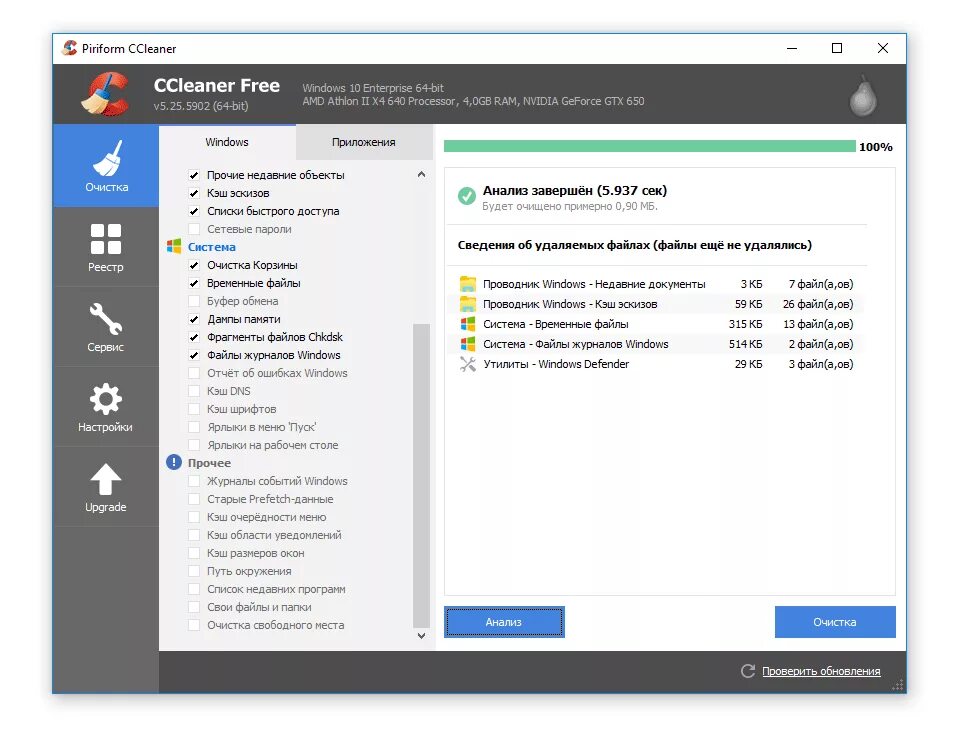Click Windows icon of Файлы журналов result row
This screenshot has height=734, width=973.
[468, 344]
